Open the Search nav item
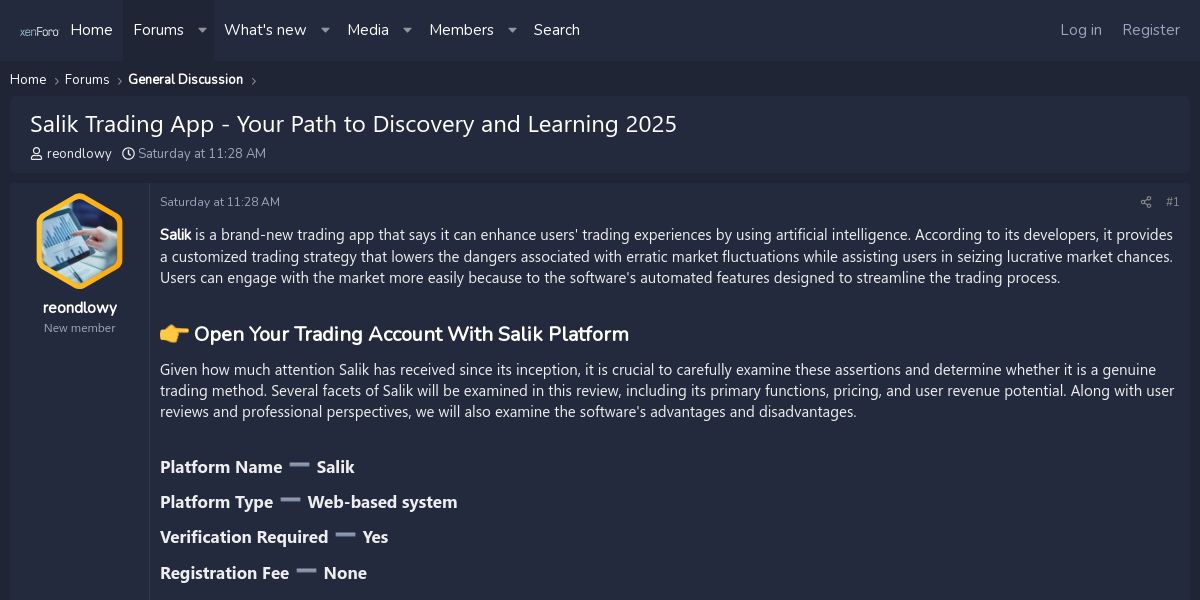This screenshot has height=600, width=1200. [x=556, y=30]
